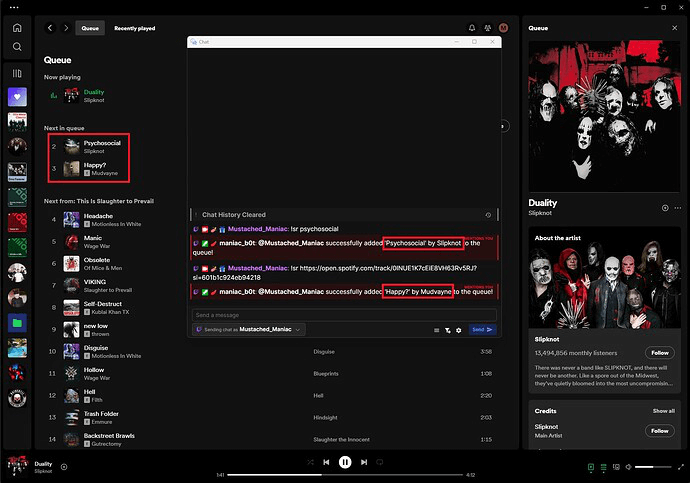Follow Slipknot in the Credits section
Image resolution: width=690 pixels, height=483 pixels.
pyautogui.click(x=660, y=431)
